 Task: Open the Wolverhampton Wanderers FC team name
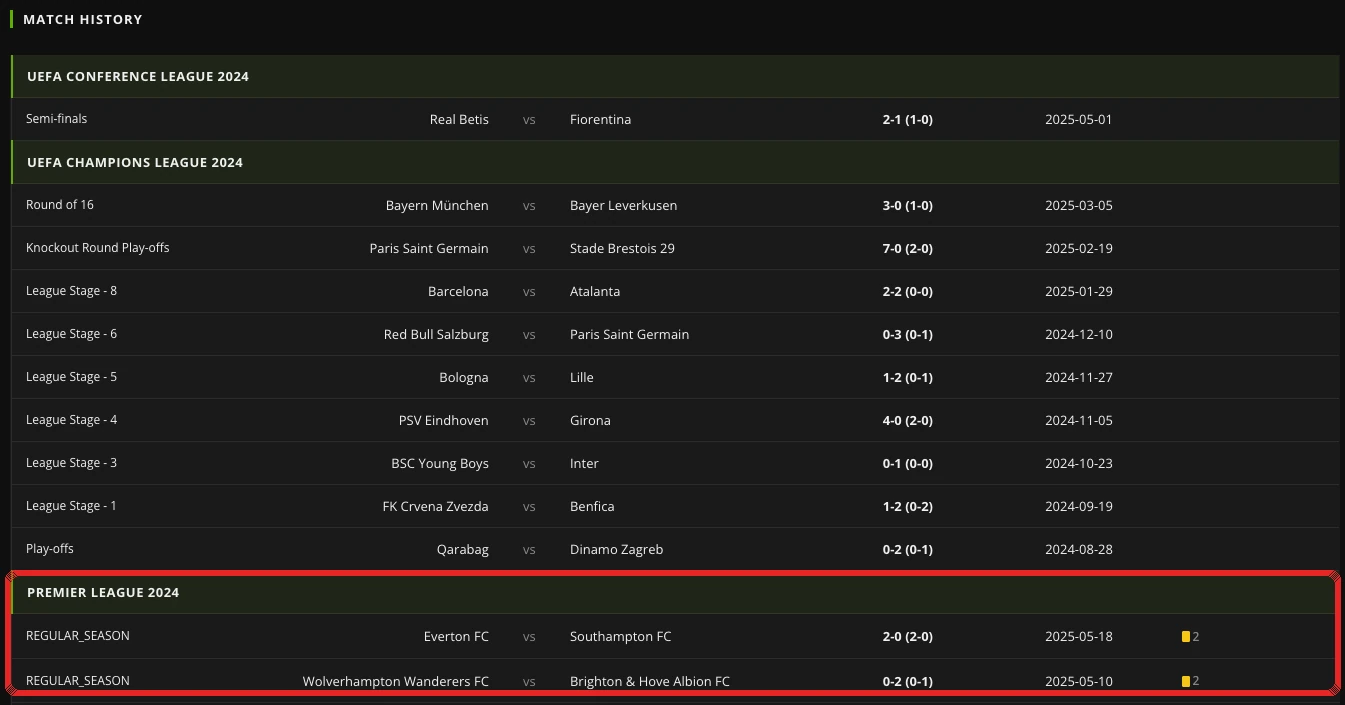[396, 681]
